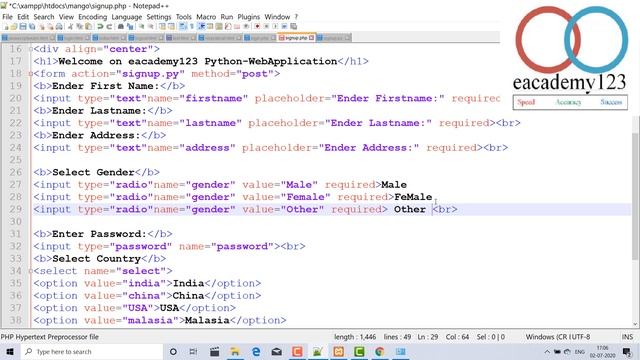This screenshot has width=640, height=360.
Task: Click "Select Gender" text on line 26
Action: (x=93, y=172)
